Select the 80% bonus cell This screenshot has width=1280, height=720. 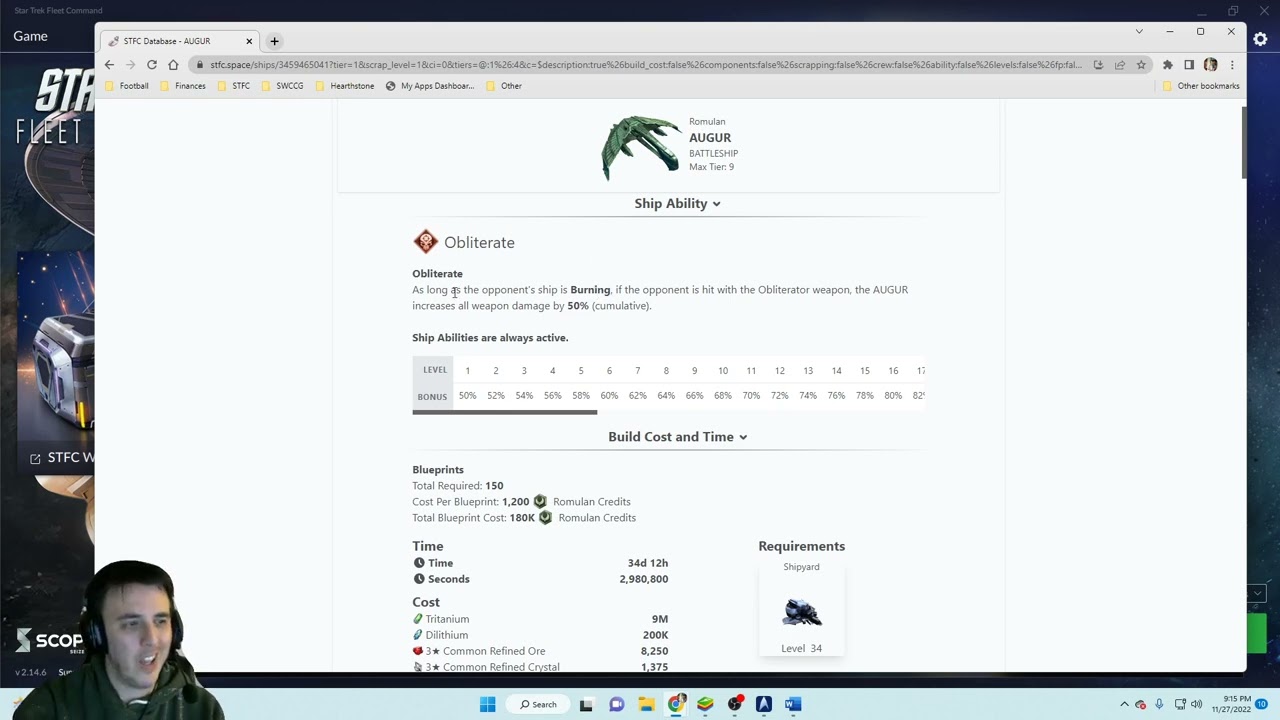pos(893,396)
